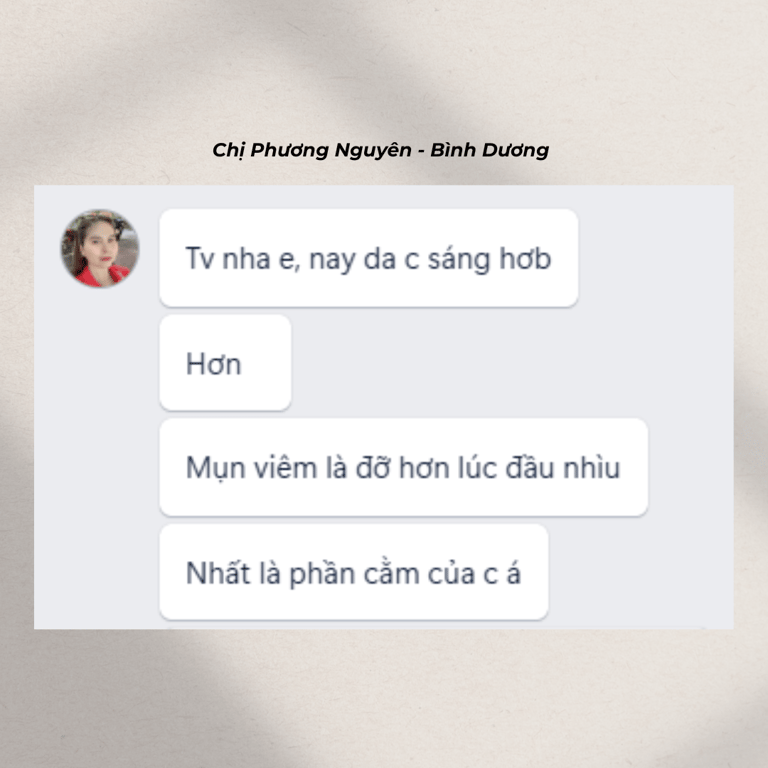Click the short "Hơn" message bubble
Viewport: 768px width, 768px height.
tap(225, 363)
